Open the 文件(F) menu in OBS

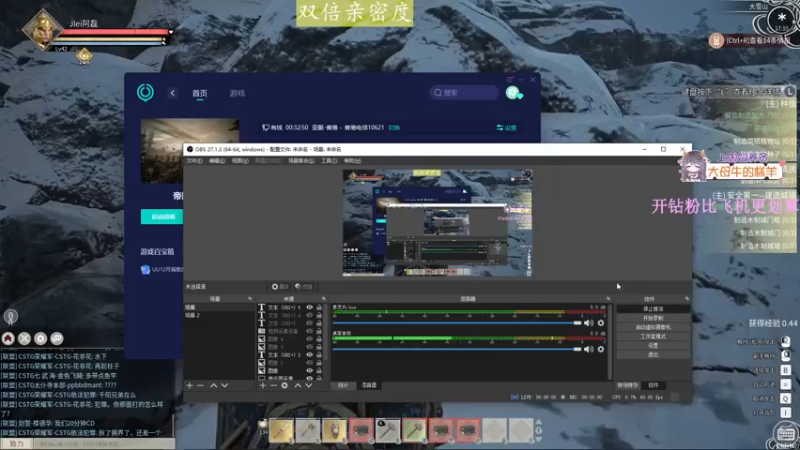tap(194, 161)
